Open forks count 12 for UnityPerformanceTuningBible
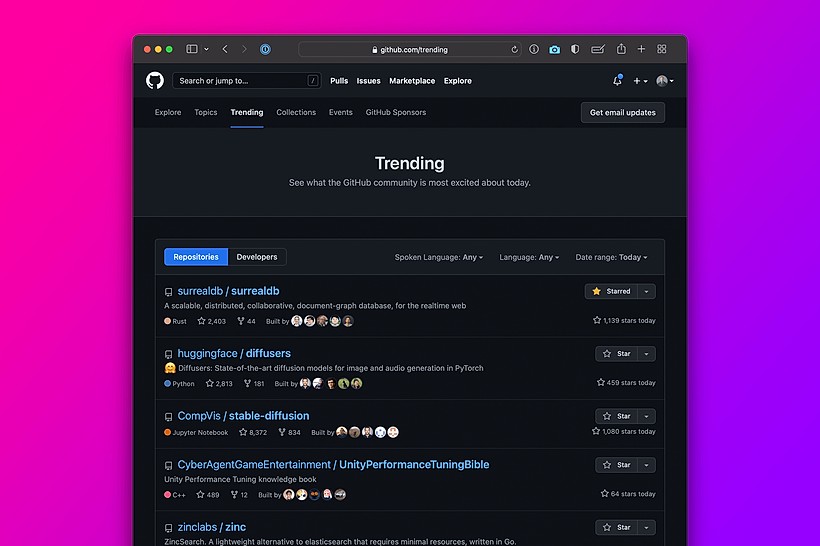Screen dimensions: 820x546 240,494
